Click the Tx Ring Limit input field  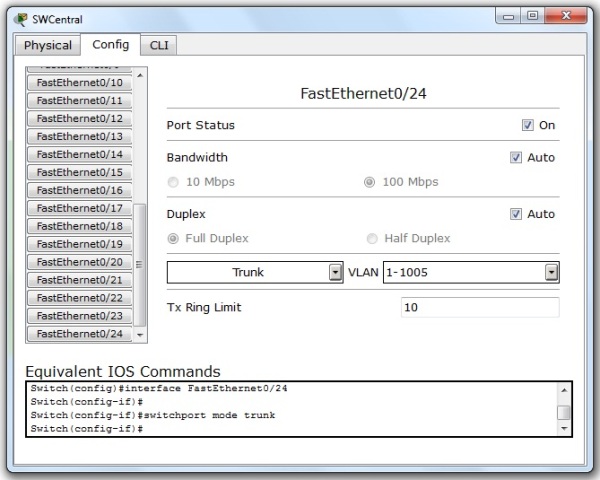[479, 308]
